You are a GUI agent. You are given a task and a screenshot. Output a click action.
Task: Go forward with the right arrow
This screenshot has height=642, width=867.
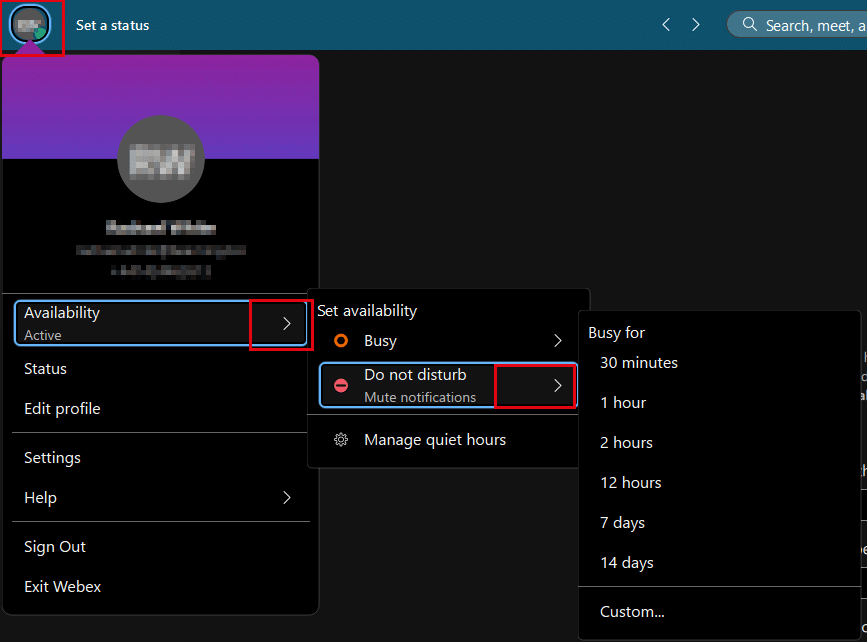[696, 25]
